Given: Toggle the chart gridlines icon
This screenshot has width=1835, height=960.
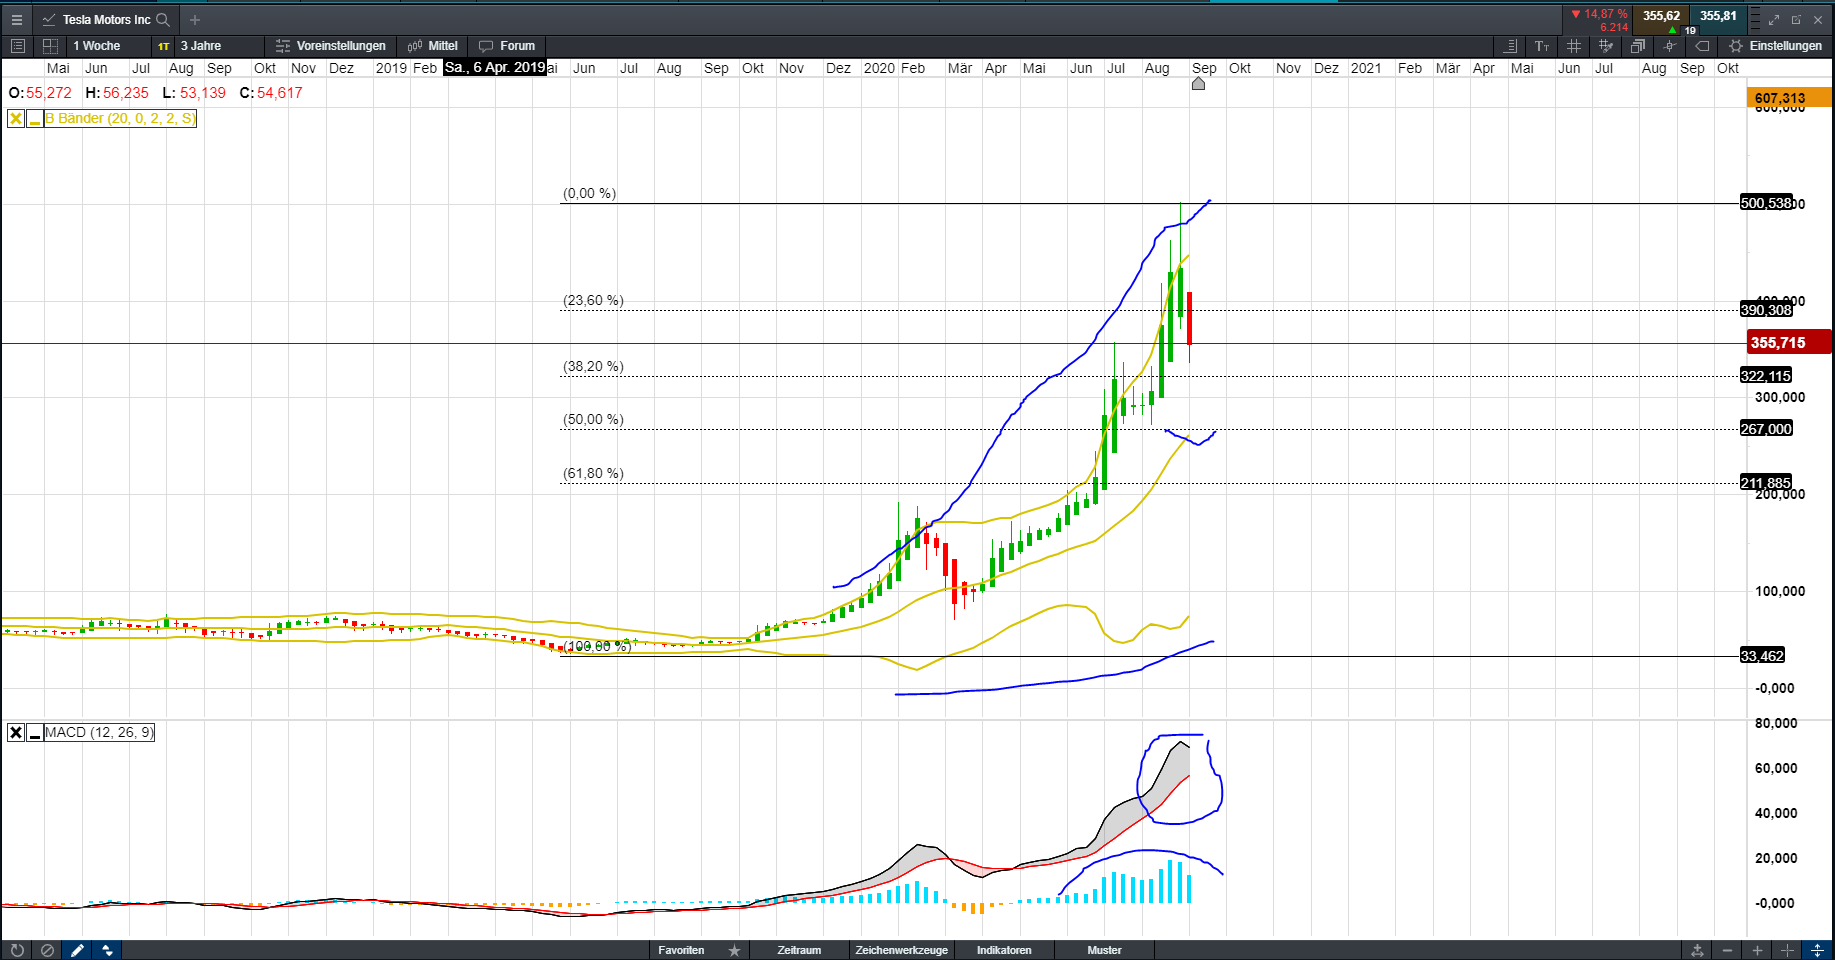Looking at the screenshot, I should point(1574,46).
